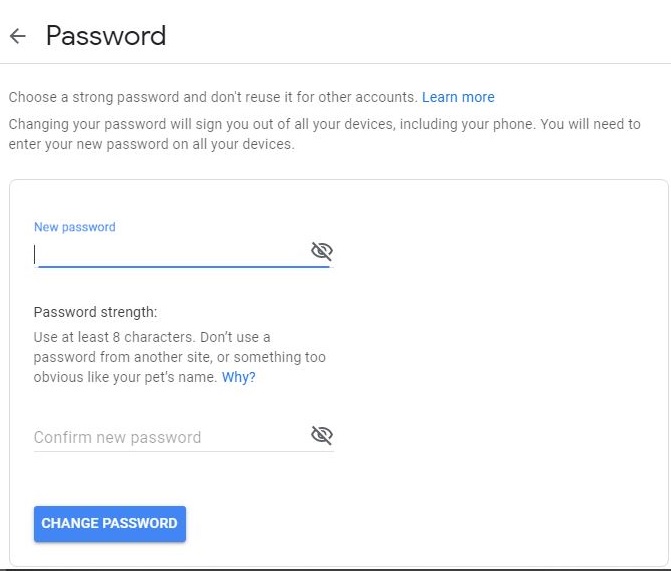Focus the Confirm new password field
This screenshot has width=671, height=571.
click(x=171, y=437)
